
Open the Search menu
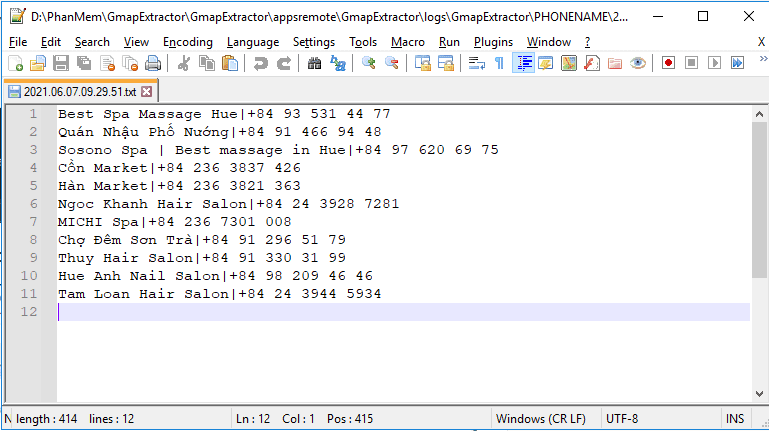92,42
